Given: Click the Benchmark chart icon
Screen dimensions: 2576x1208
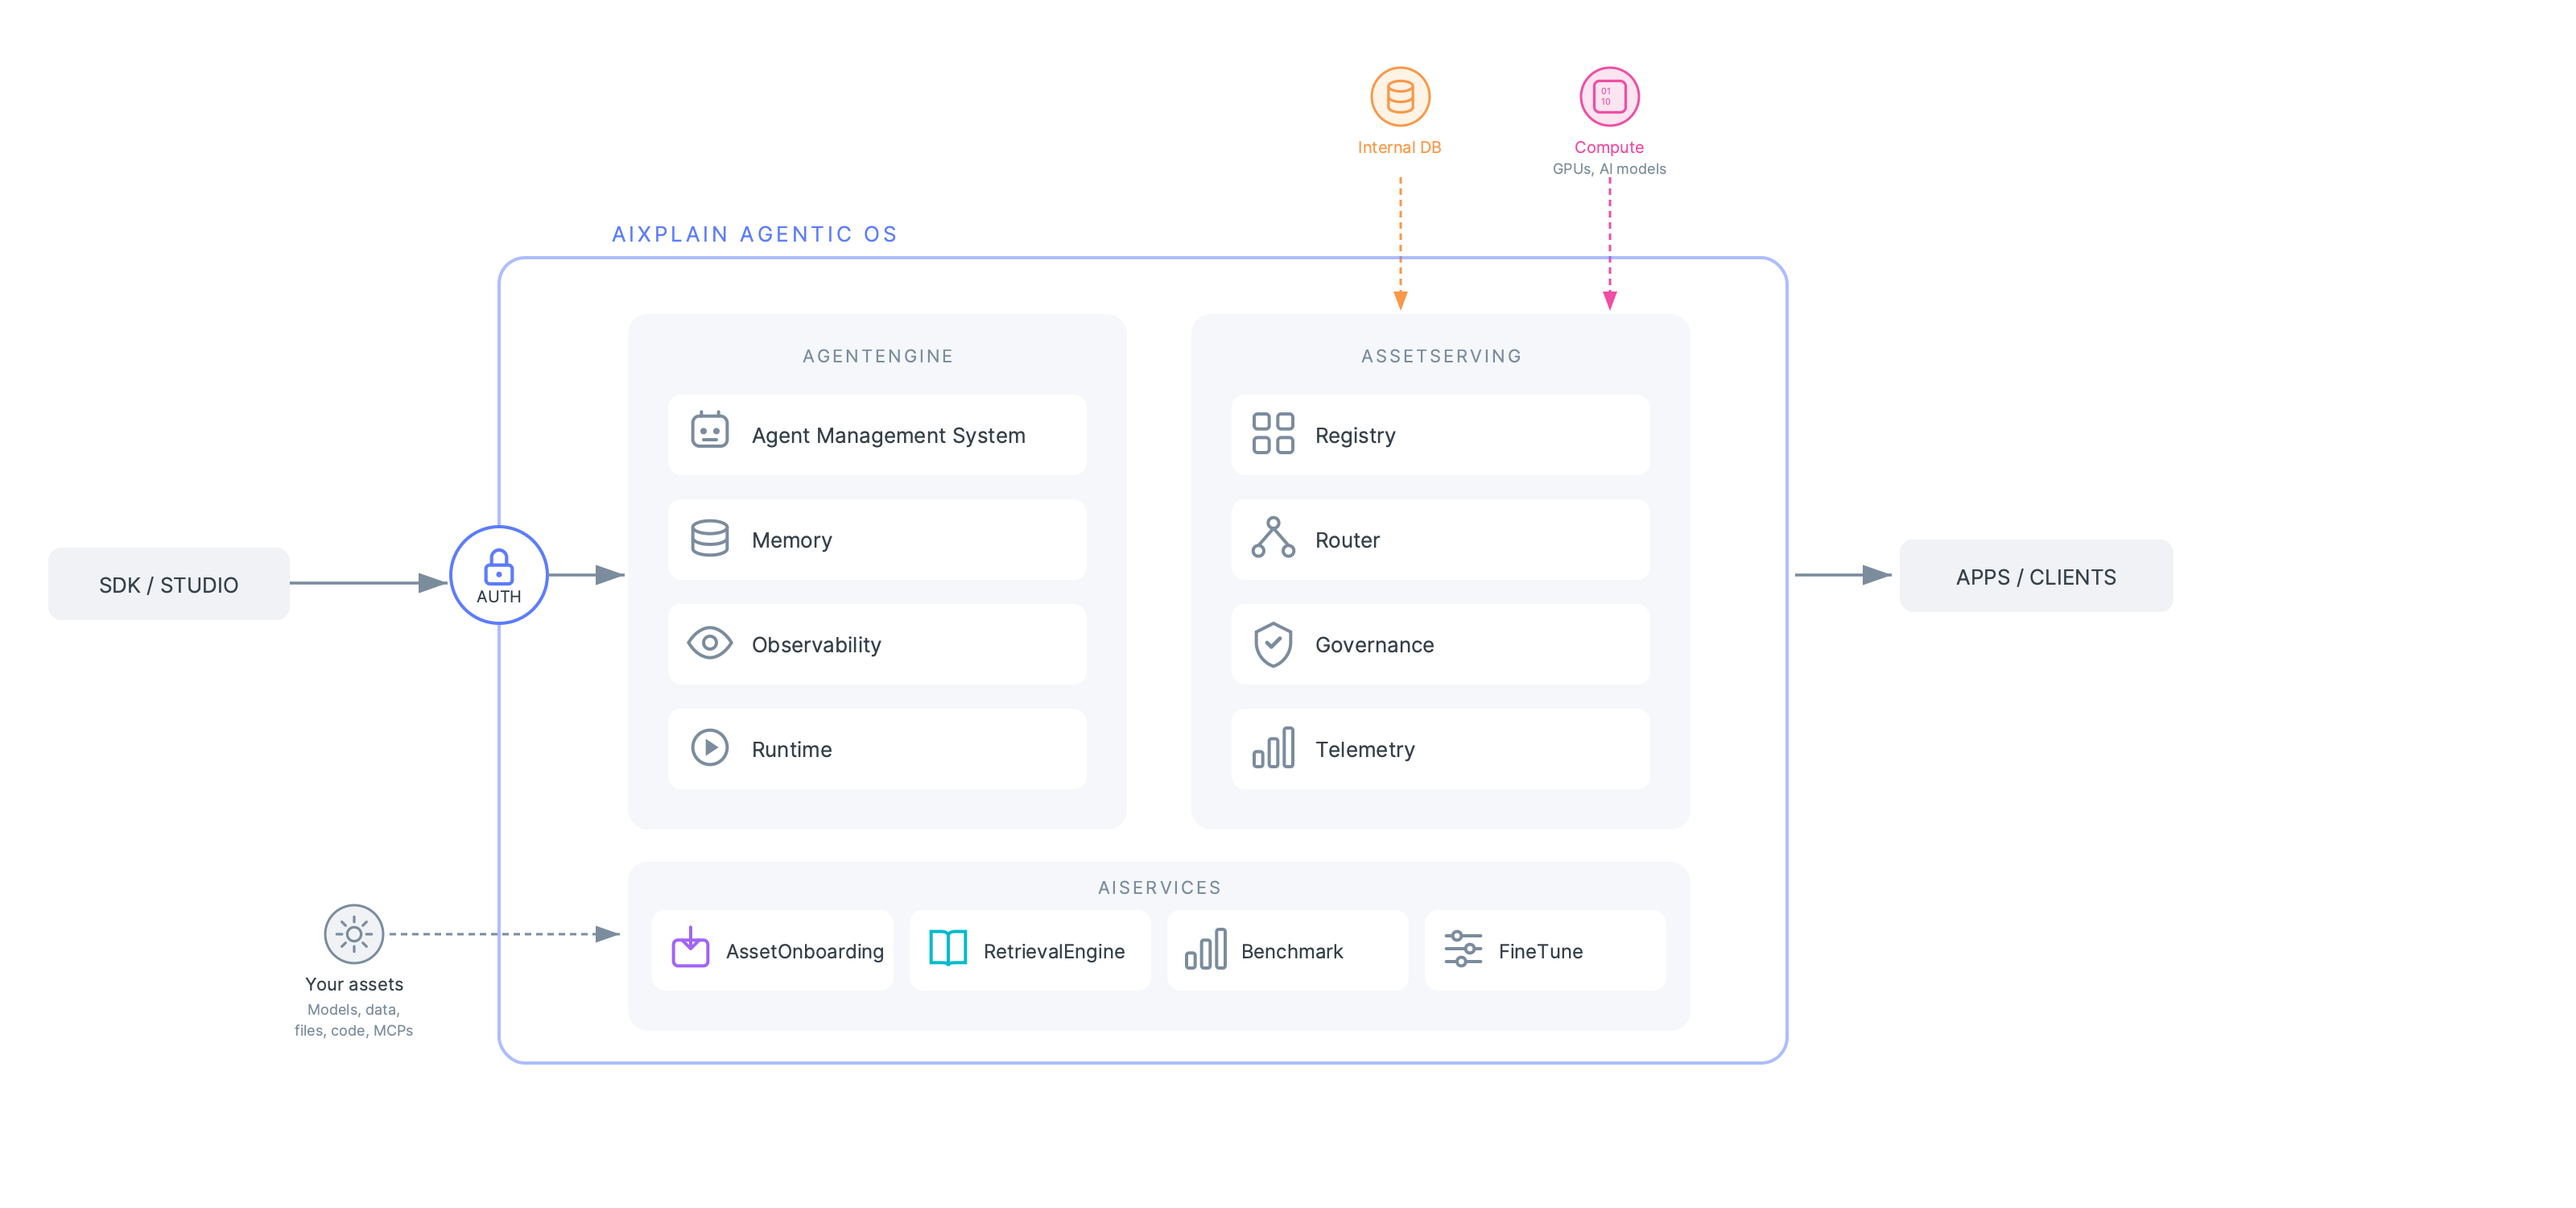Looking at the screenshot, I should click(x=1207, y=950).
